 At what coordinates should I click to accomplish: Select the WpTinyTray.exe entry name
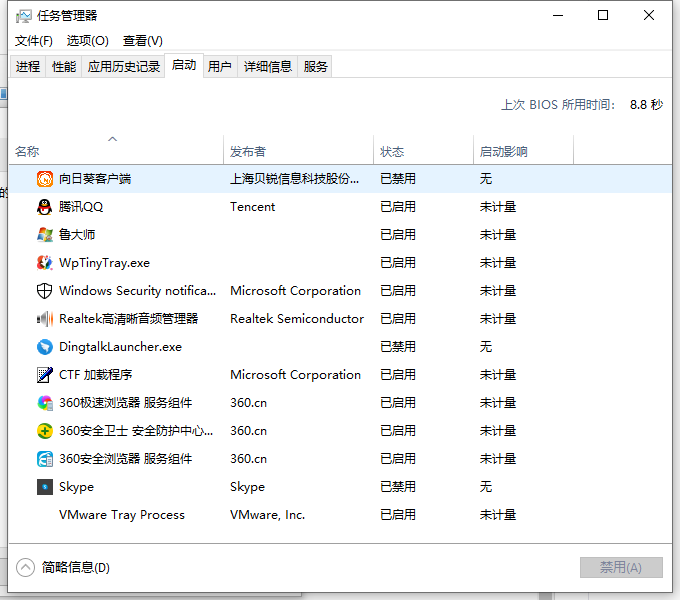tap(105, 263)
